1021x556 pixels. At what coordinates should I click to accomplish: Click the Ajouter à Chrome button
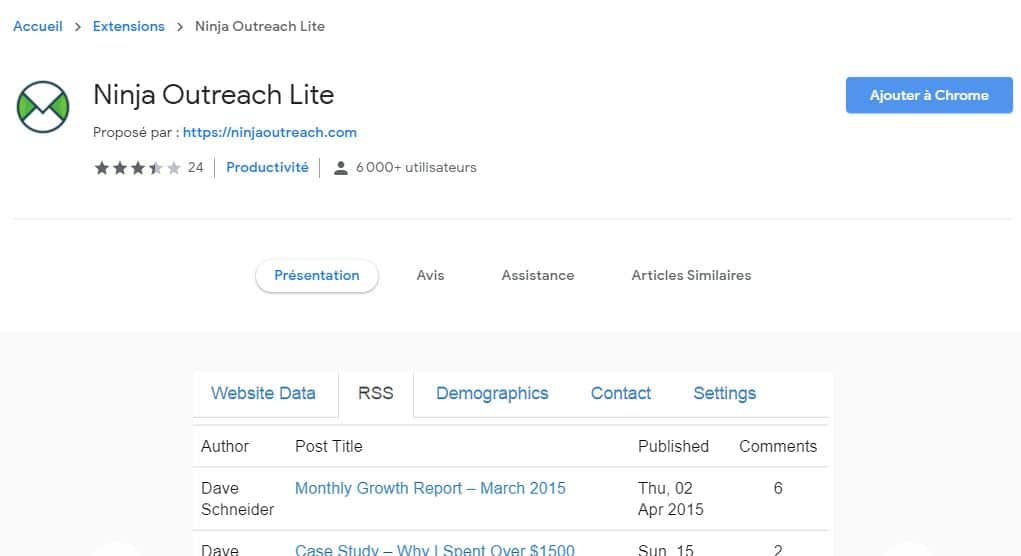[929, 95]
